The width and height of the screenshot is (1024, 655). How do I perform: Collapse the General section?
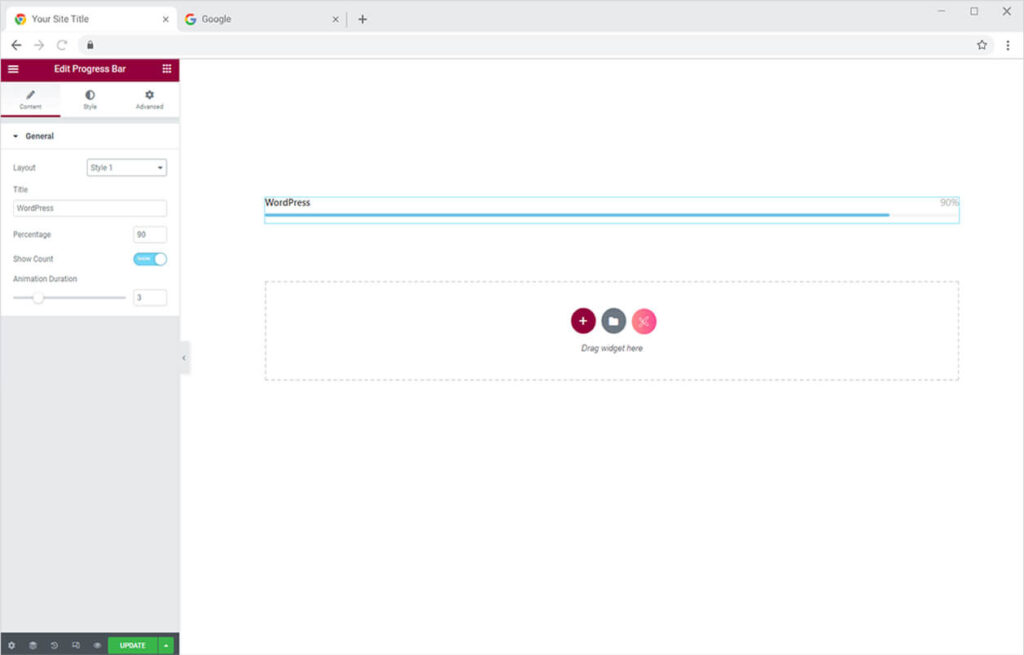click(x=16, y=136)
